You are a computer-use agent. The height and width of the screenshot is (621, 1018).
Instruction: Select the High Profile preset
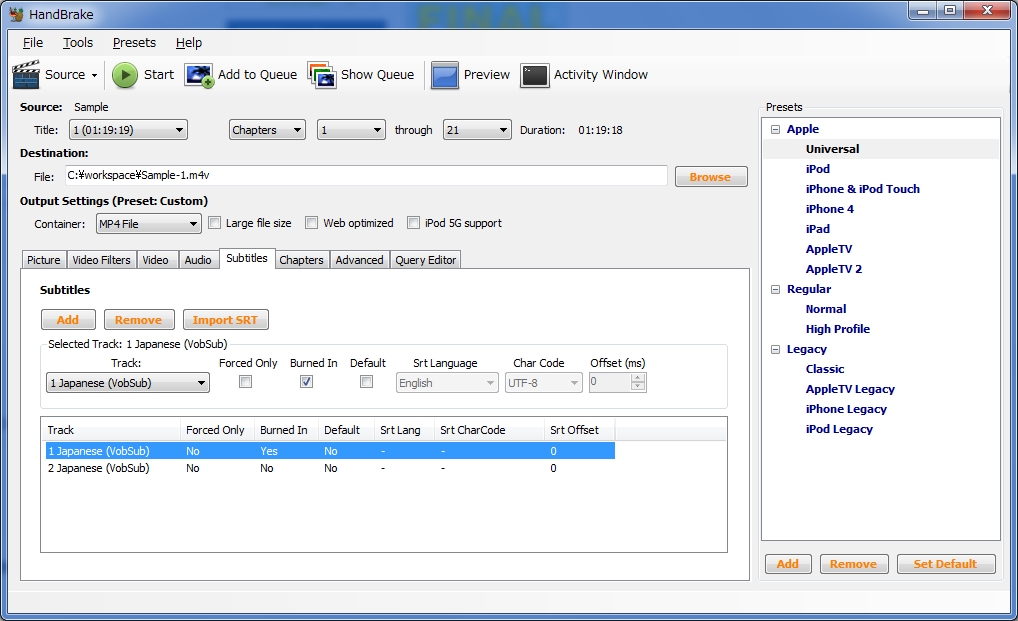click(838, 329)
